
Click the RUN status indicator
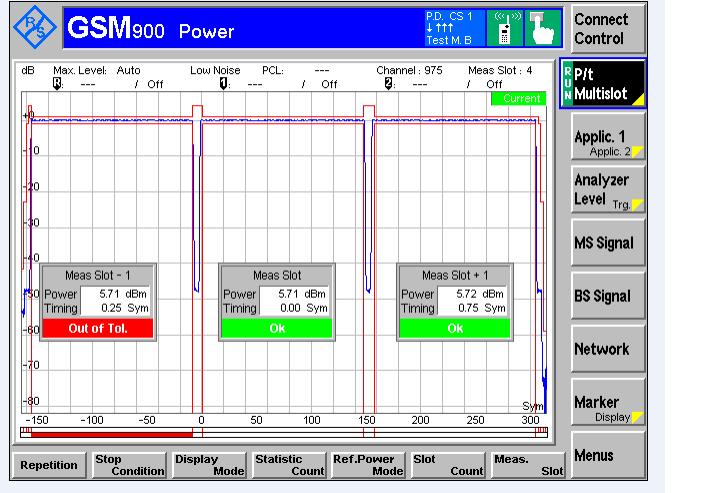(x=568, y=84)
